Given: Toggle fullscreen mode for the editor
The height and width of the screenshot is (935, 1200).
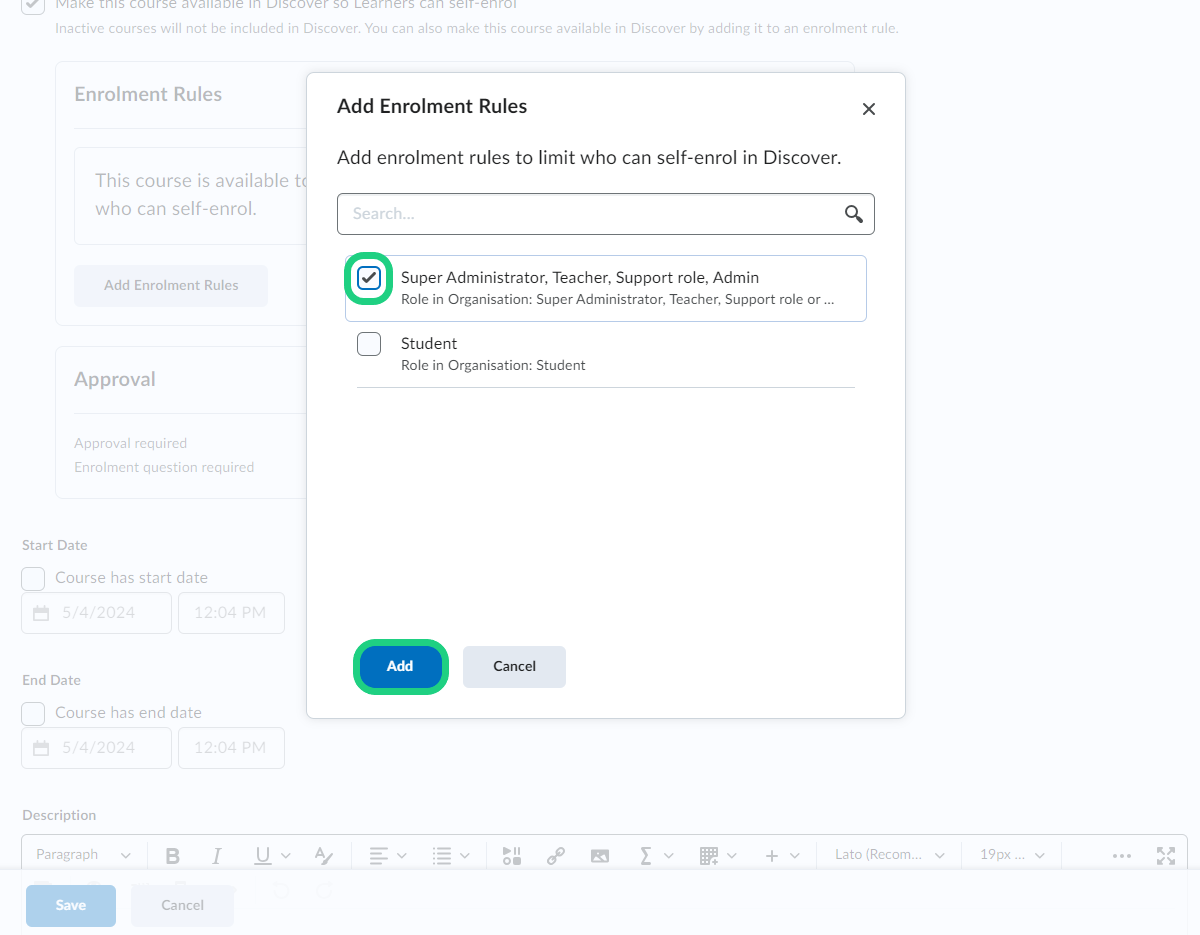Looking at the screenshot, I should pyautogui.click(x=1165, y=856).
